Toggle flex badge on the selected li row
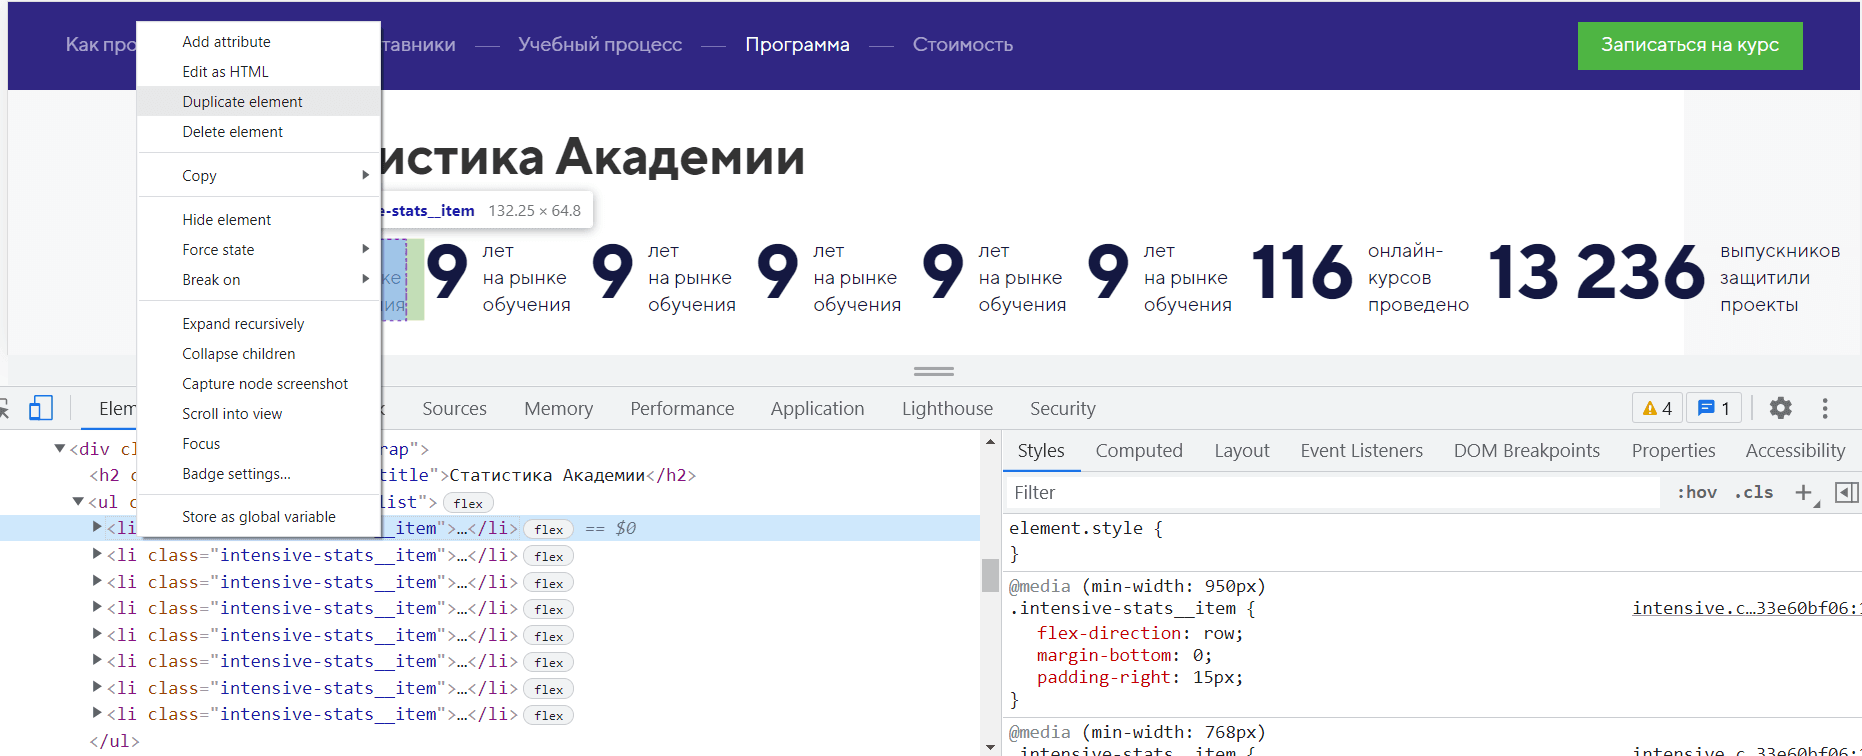Viewport: 1862px width, 756px height. (x=549, y=529)
